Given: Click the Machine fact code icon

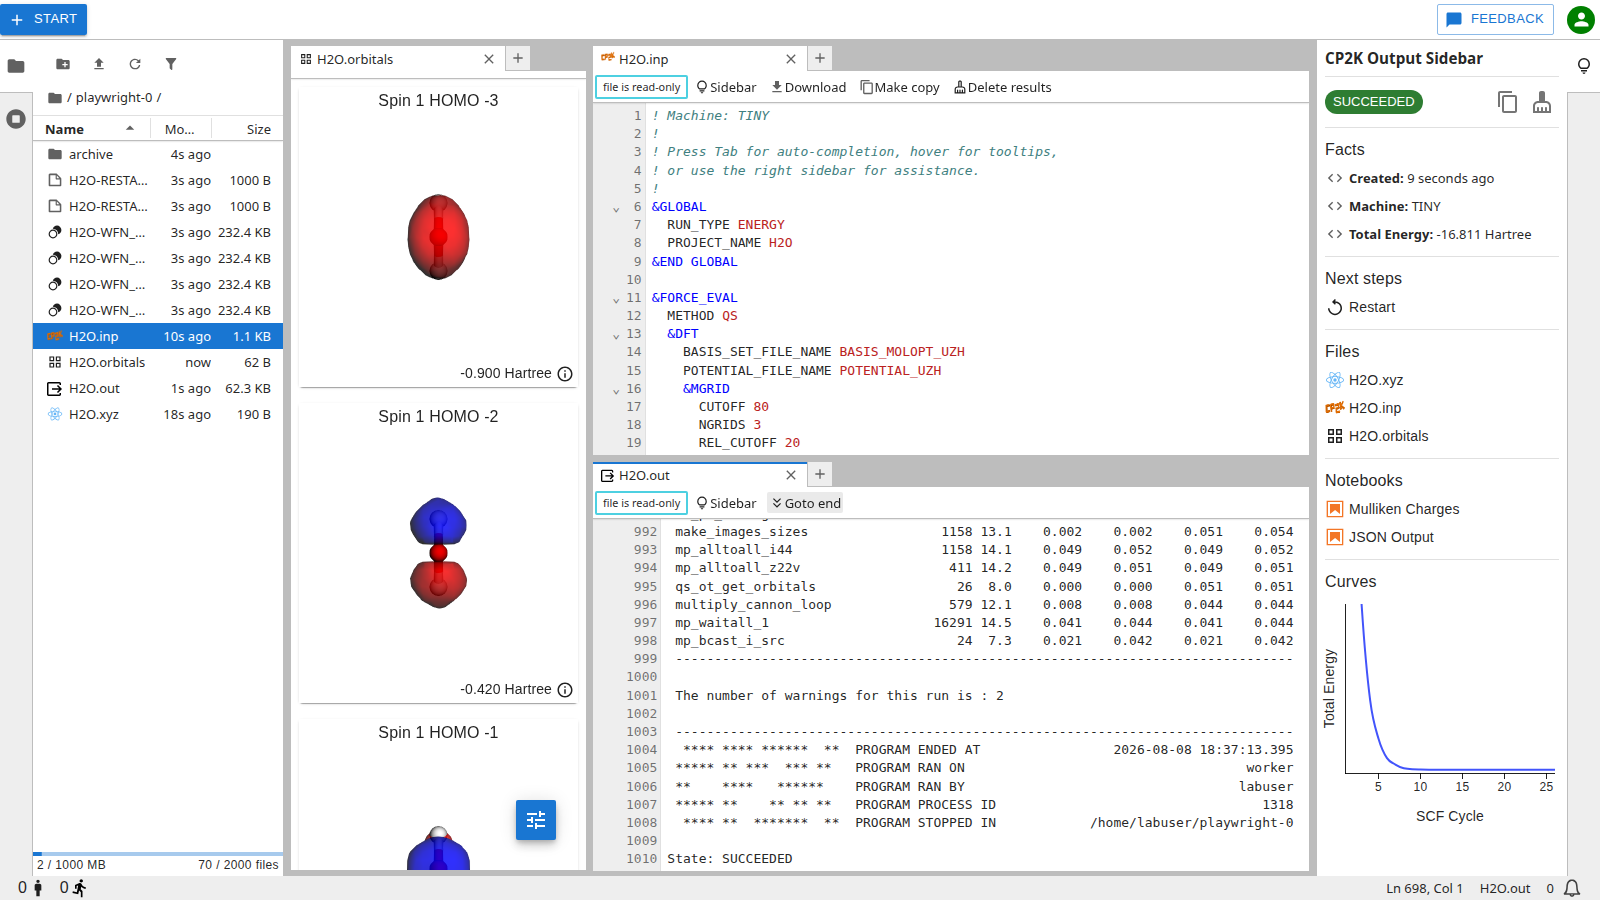Looking at the screenshot, I should 1335,206.
